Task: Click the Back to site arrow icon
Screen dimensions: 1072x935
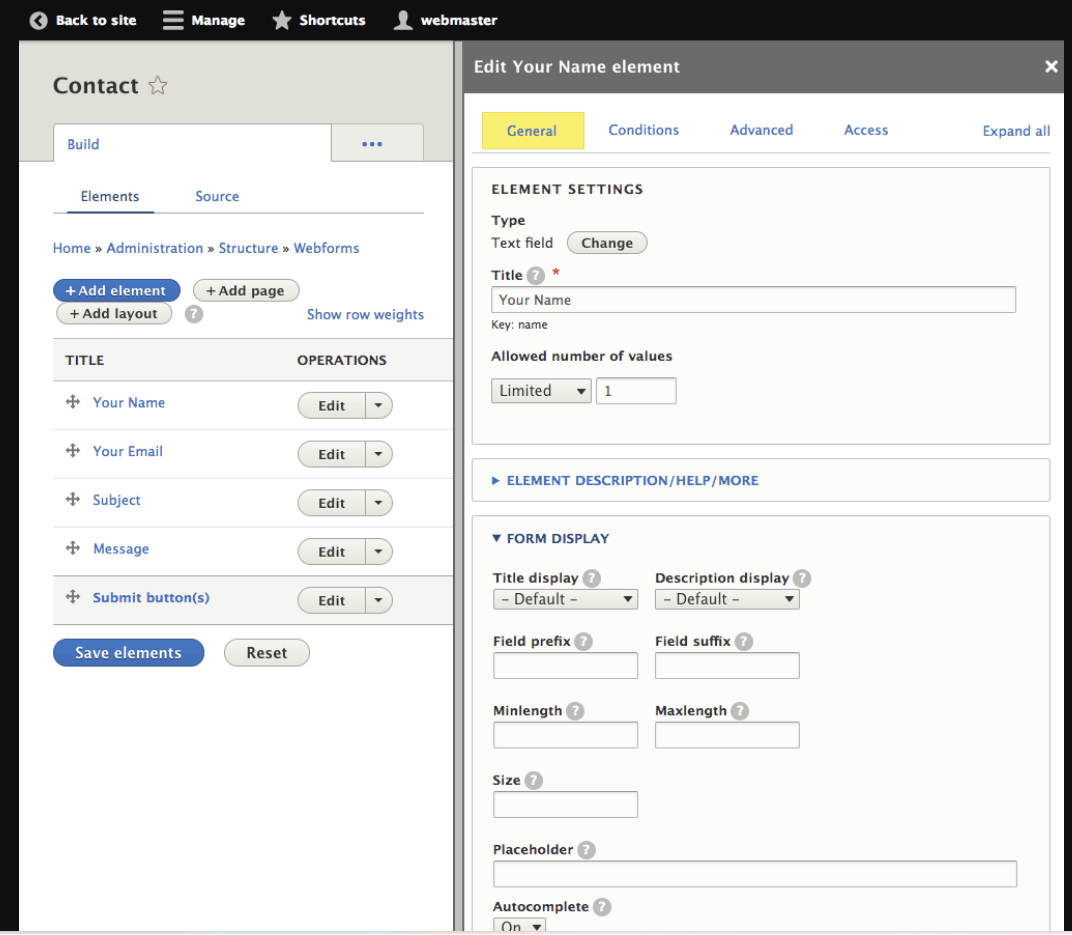Action: point(38,19)
